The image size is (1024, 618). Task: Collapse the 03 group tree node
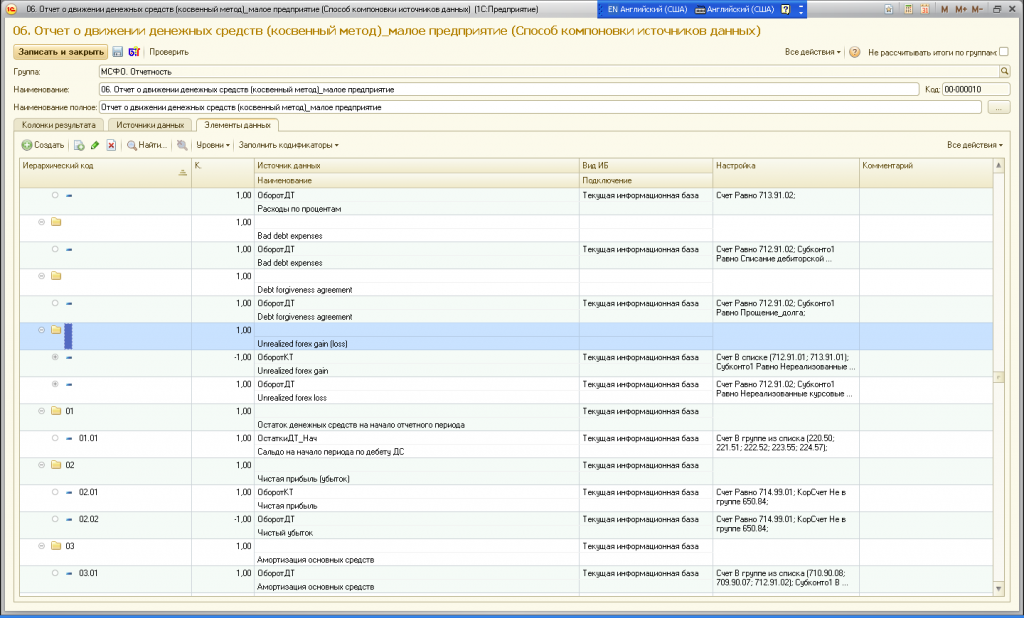(41, 546)
